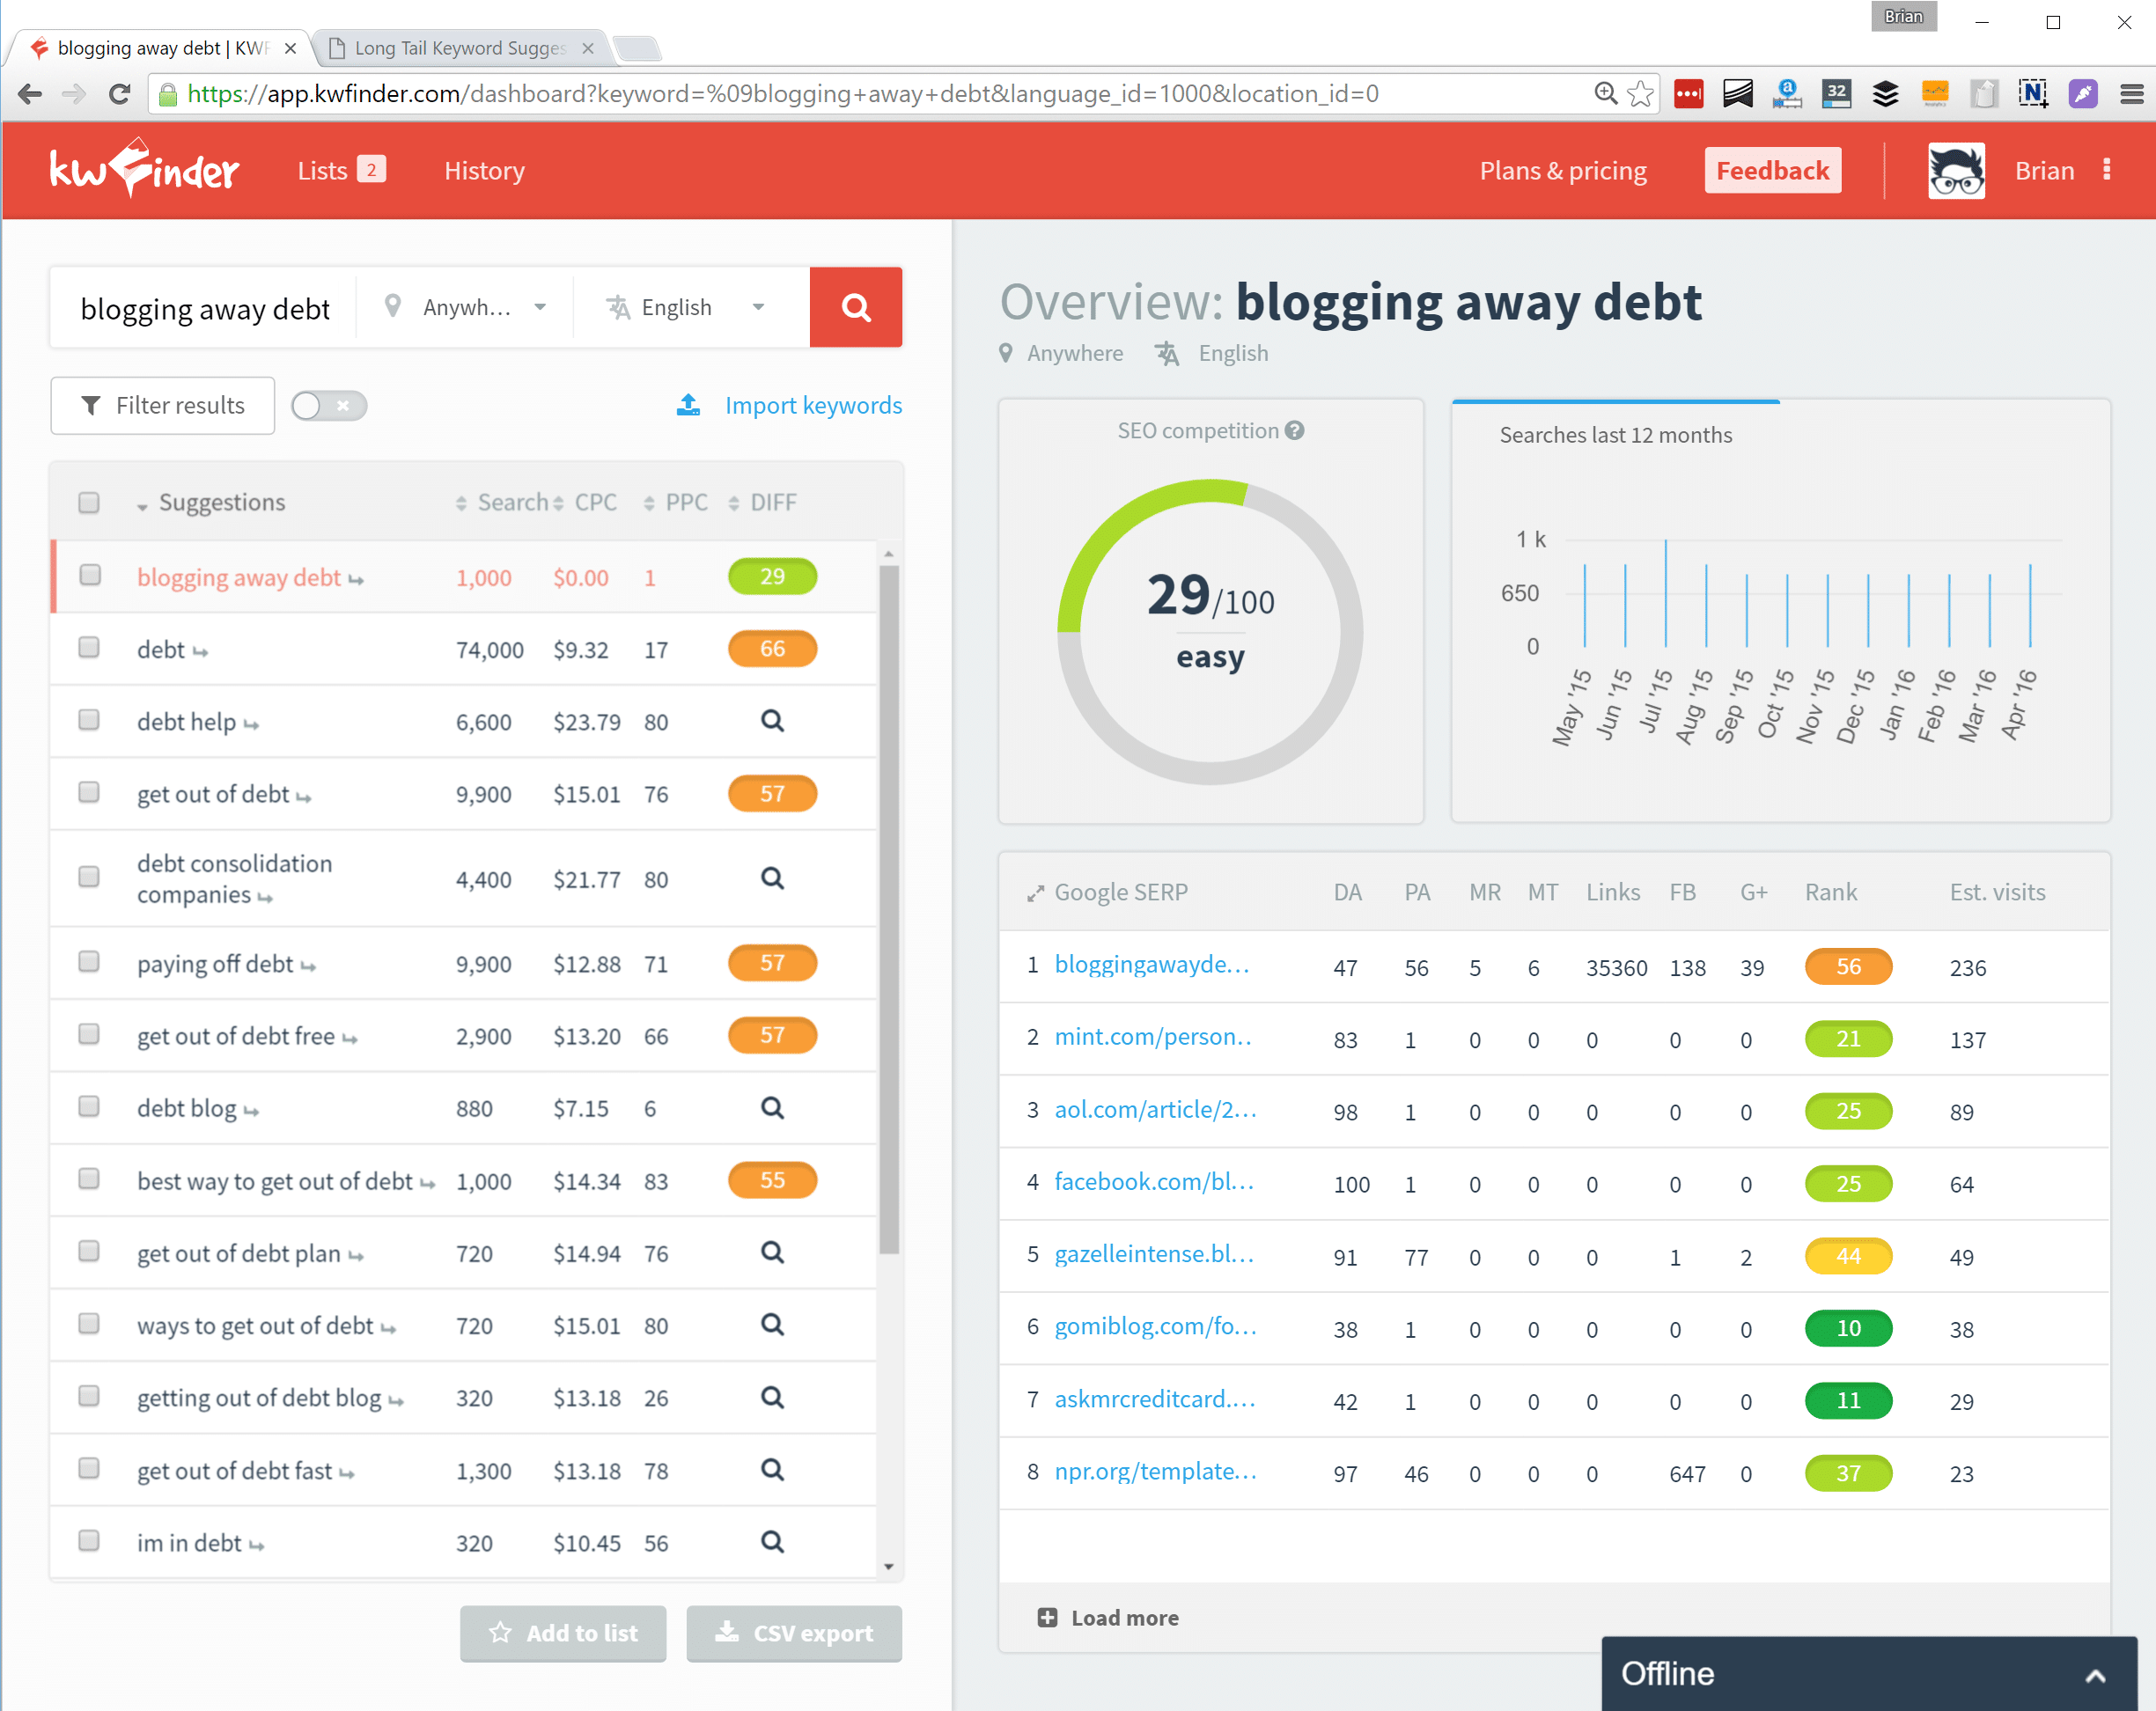2156x1711 pixels.
Task: Reload the page with browser refresh icon
Action: tap(119, 94)
